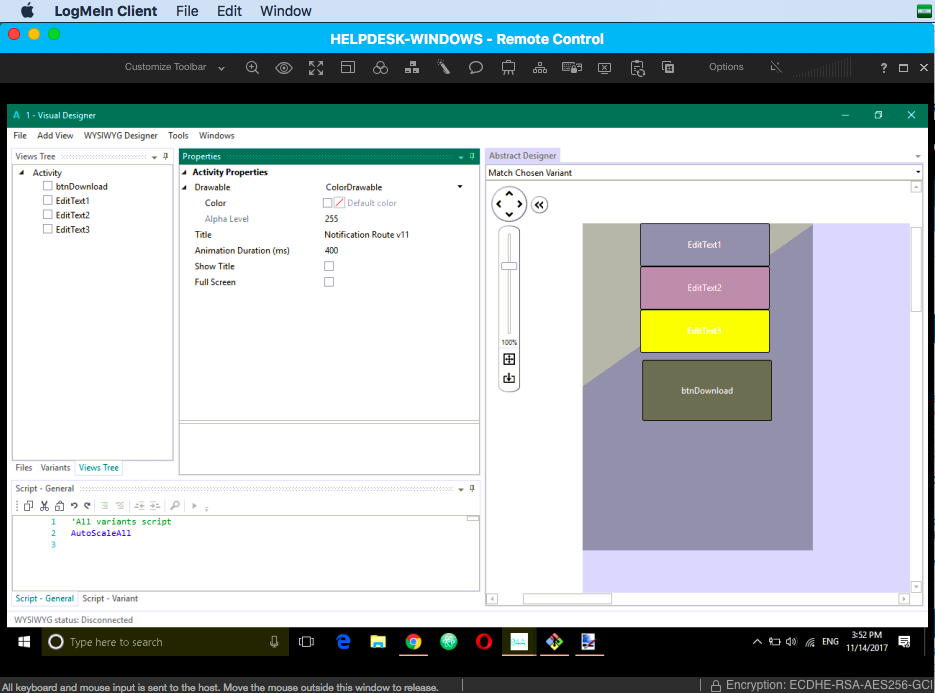Open the Match Chosen Variant dropdown
935x693 pixels.
pyautogui.click(x=917, y=173)
